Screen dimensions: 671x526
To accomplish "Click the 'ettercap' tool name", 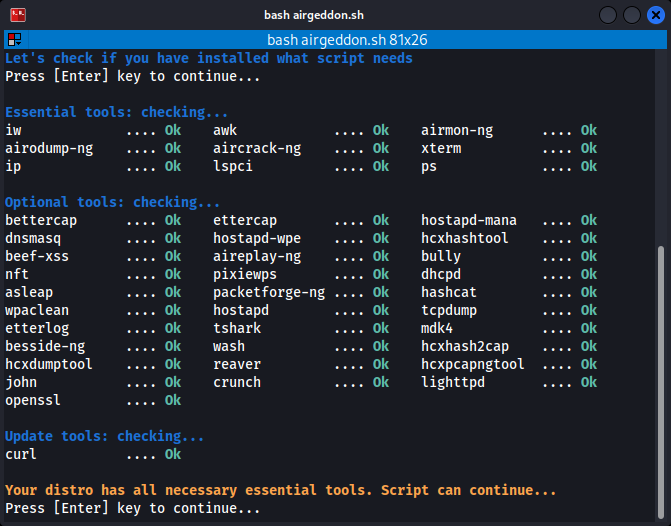I will tap(245, 220).
